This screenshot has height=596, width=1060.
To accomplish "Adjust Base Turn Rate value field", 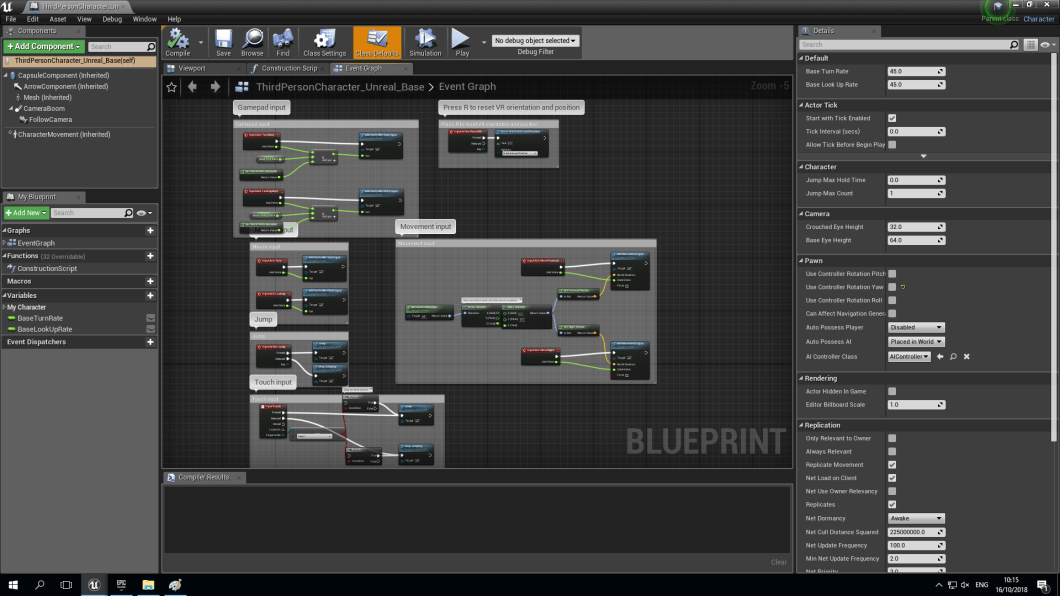I will 916,72.
